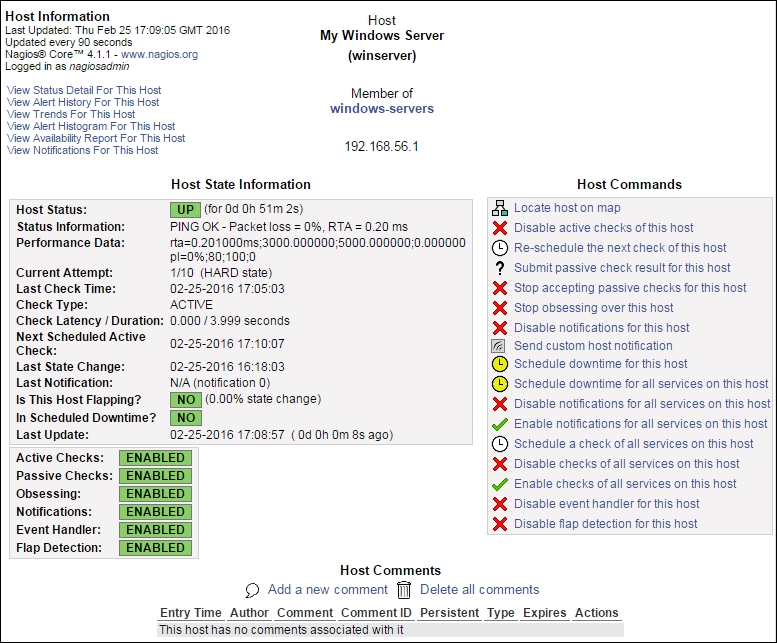Open View Notifications For This Host
This screenshot has width=777, height=643.
(83, 150)
